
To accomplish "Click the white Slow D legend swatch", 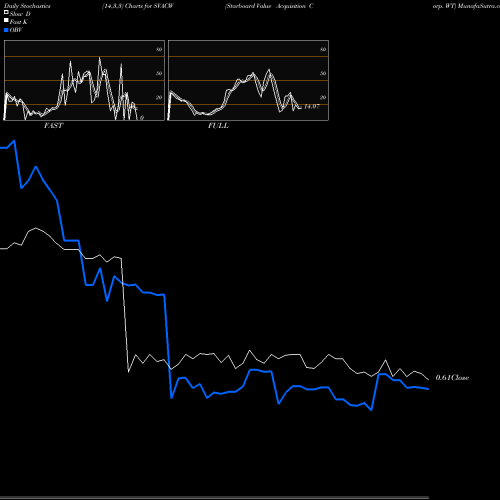I will 6,12.
